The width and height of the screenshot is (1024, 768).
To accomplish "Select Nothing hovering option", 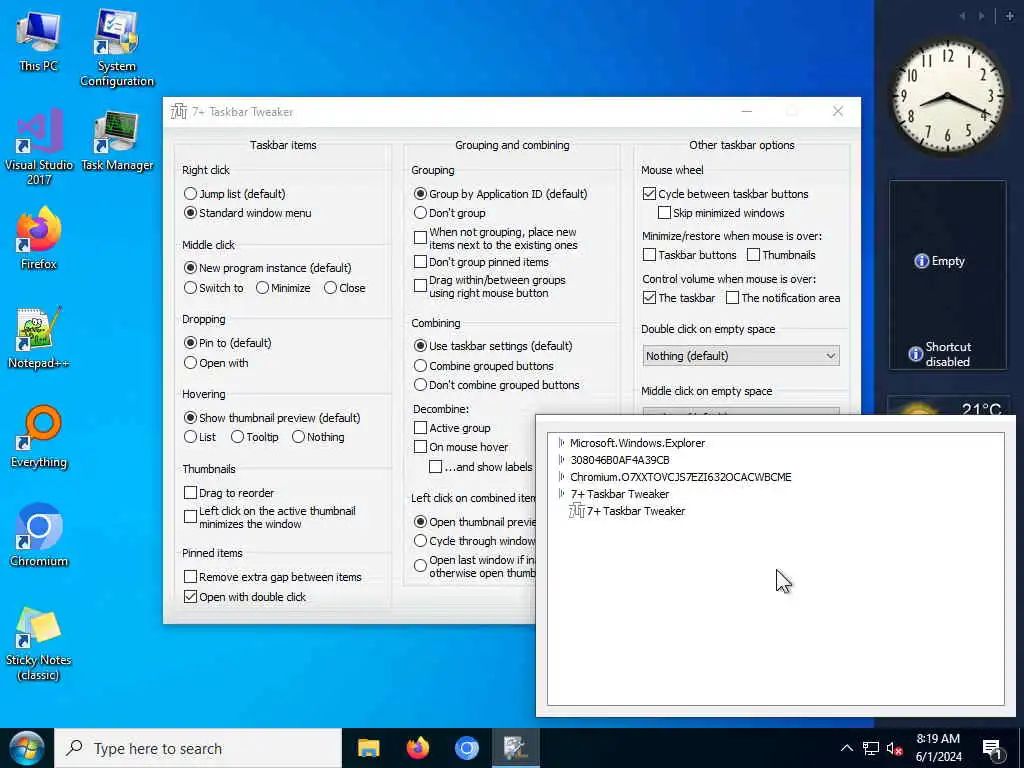I will tap(298, 437).
